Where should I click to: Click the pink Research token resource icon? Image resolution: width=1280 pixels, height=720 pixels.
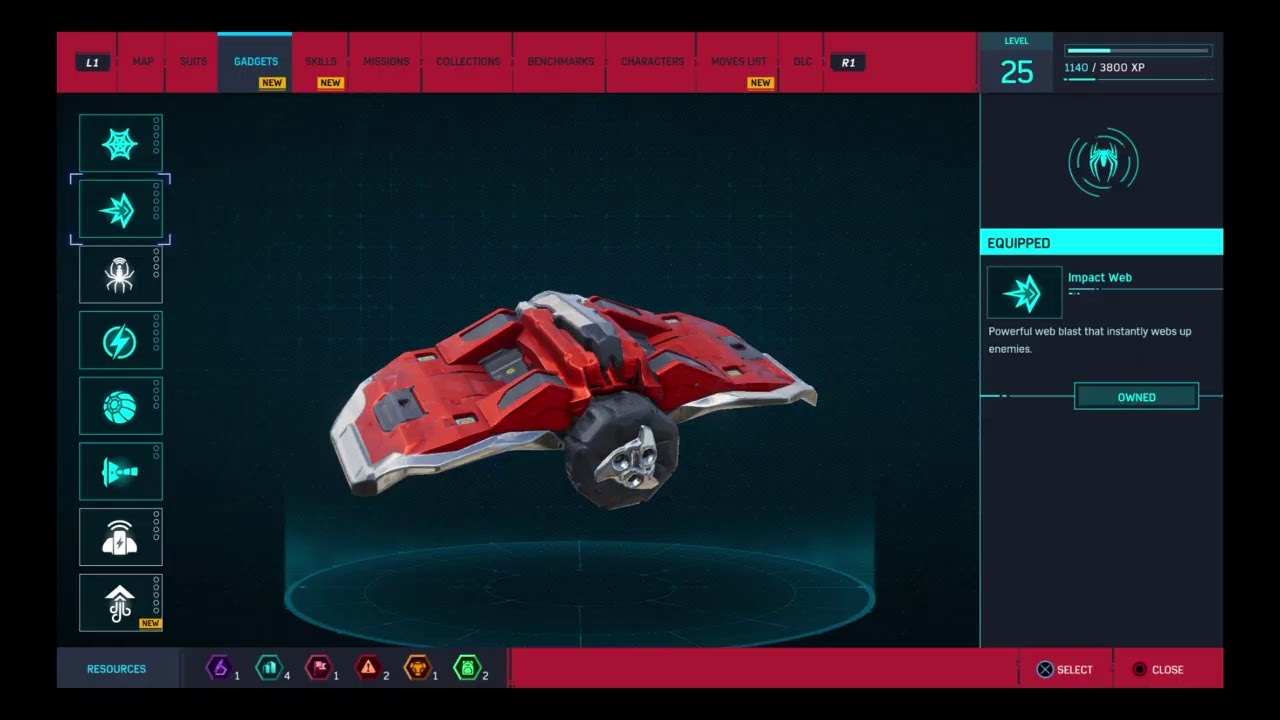coord(318,668)
